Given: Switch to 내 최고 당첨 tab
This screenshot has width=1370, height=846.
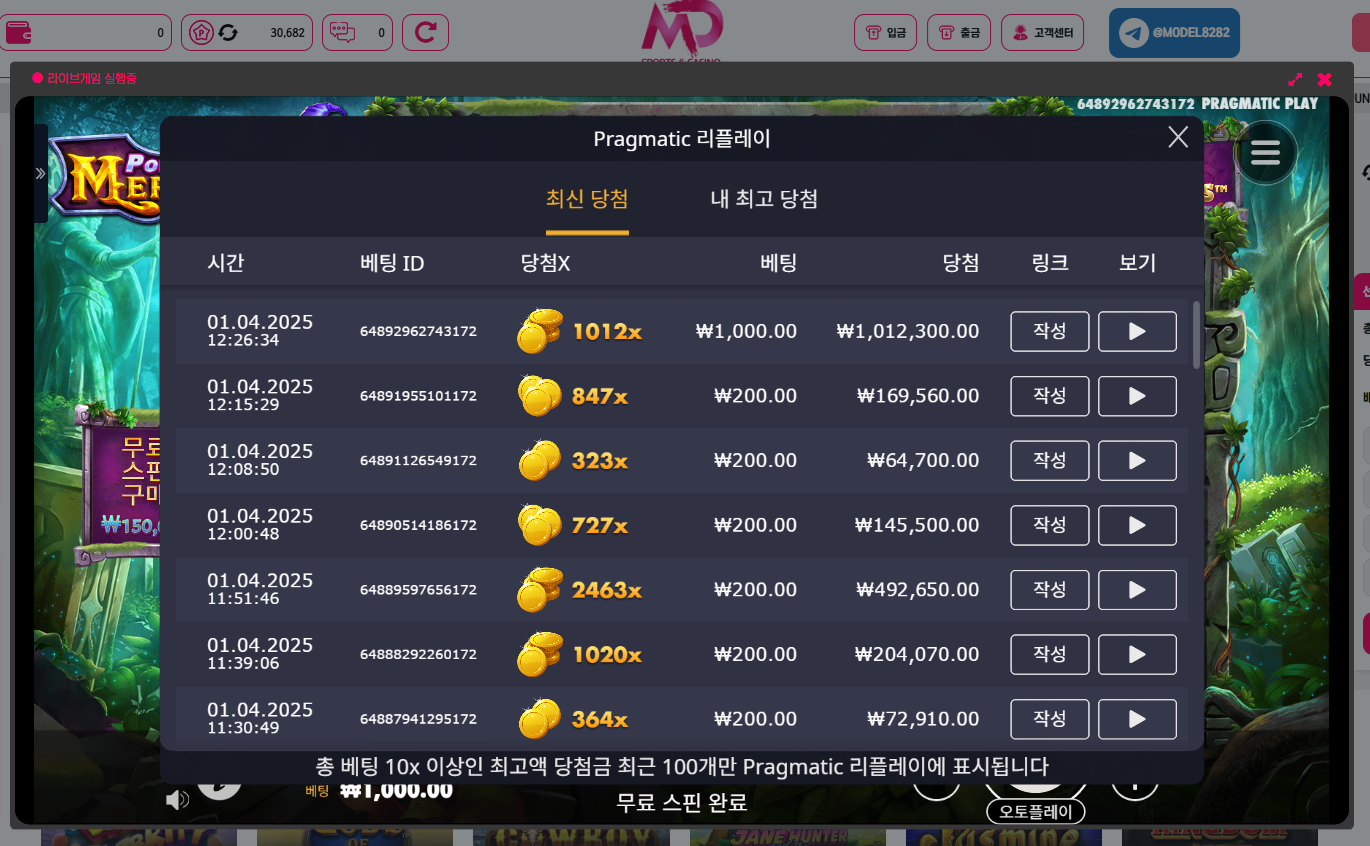Looking at the screenshot, I should 764,199.
